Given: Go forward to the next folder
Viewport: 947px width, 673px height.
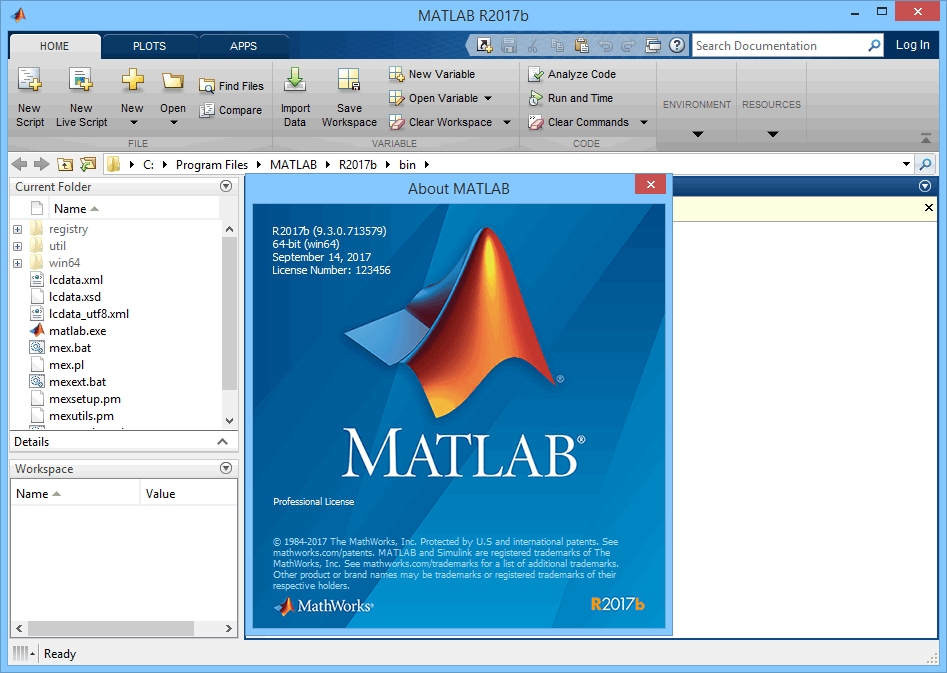Looking at the screenshot, I should [41, 164].
